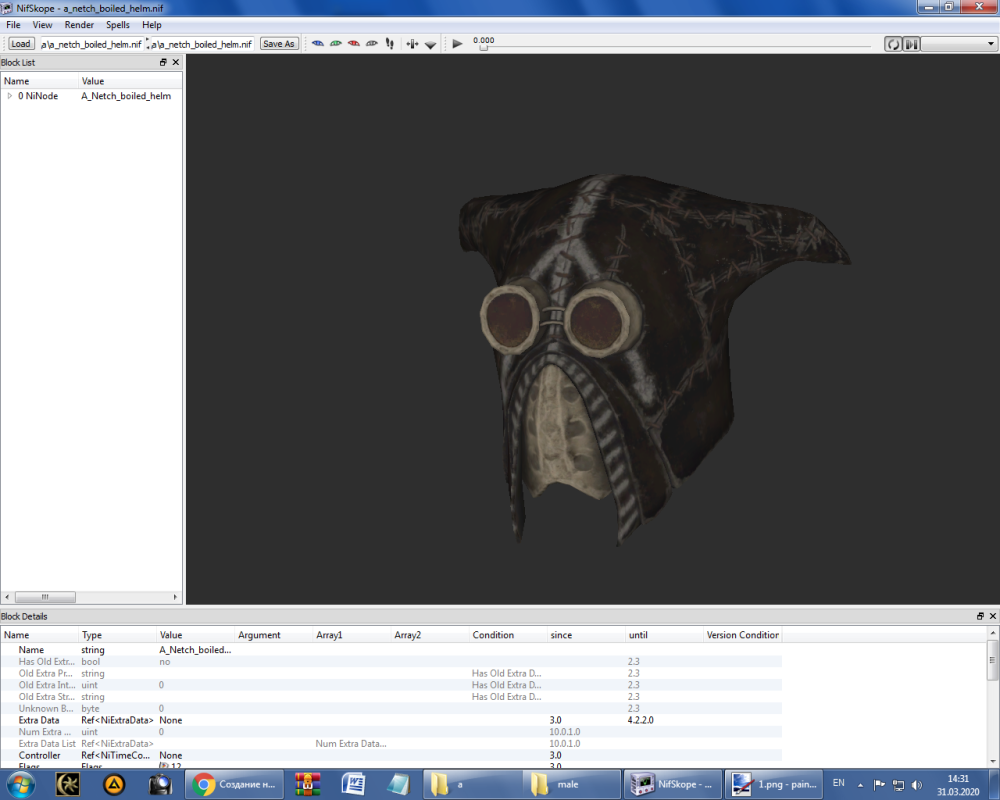Viewport: 1000px width, 800px height.
Task: Select the Controller row
Action: pyautogui.click(x=392, y=755)
